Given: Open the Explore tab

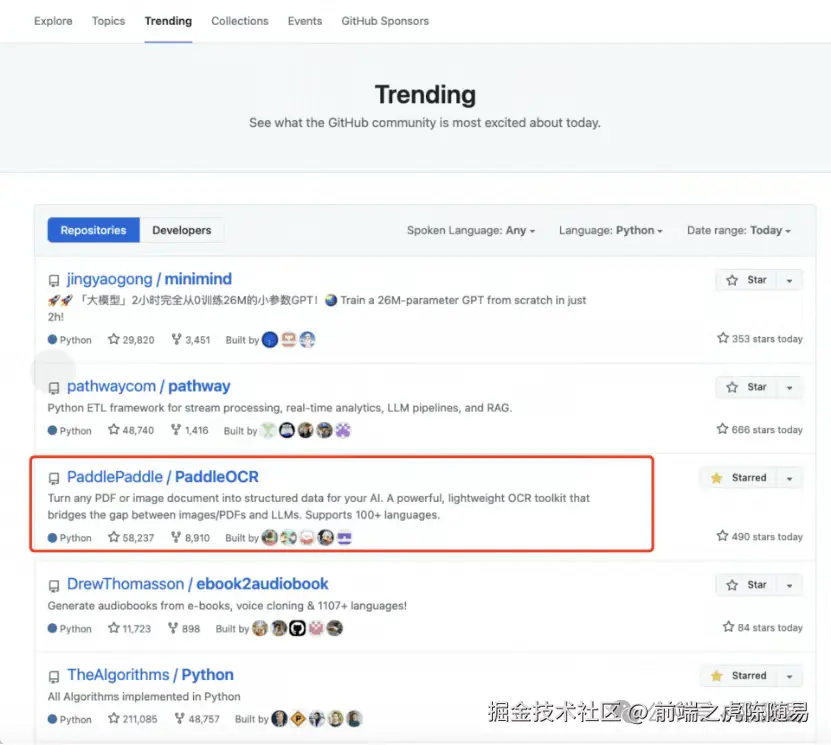Looking at the screenshot, I should point(53,21).
